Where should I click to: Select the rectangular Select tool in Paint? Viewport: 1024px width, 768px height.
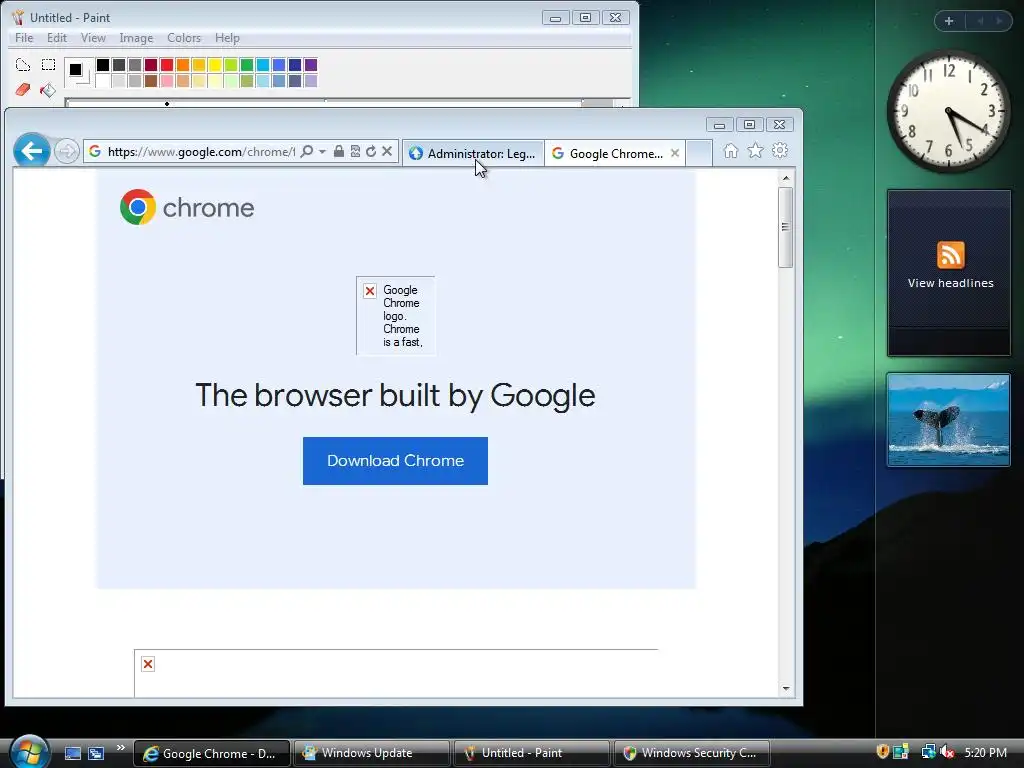pos(48,65)
